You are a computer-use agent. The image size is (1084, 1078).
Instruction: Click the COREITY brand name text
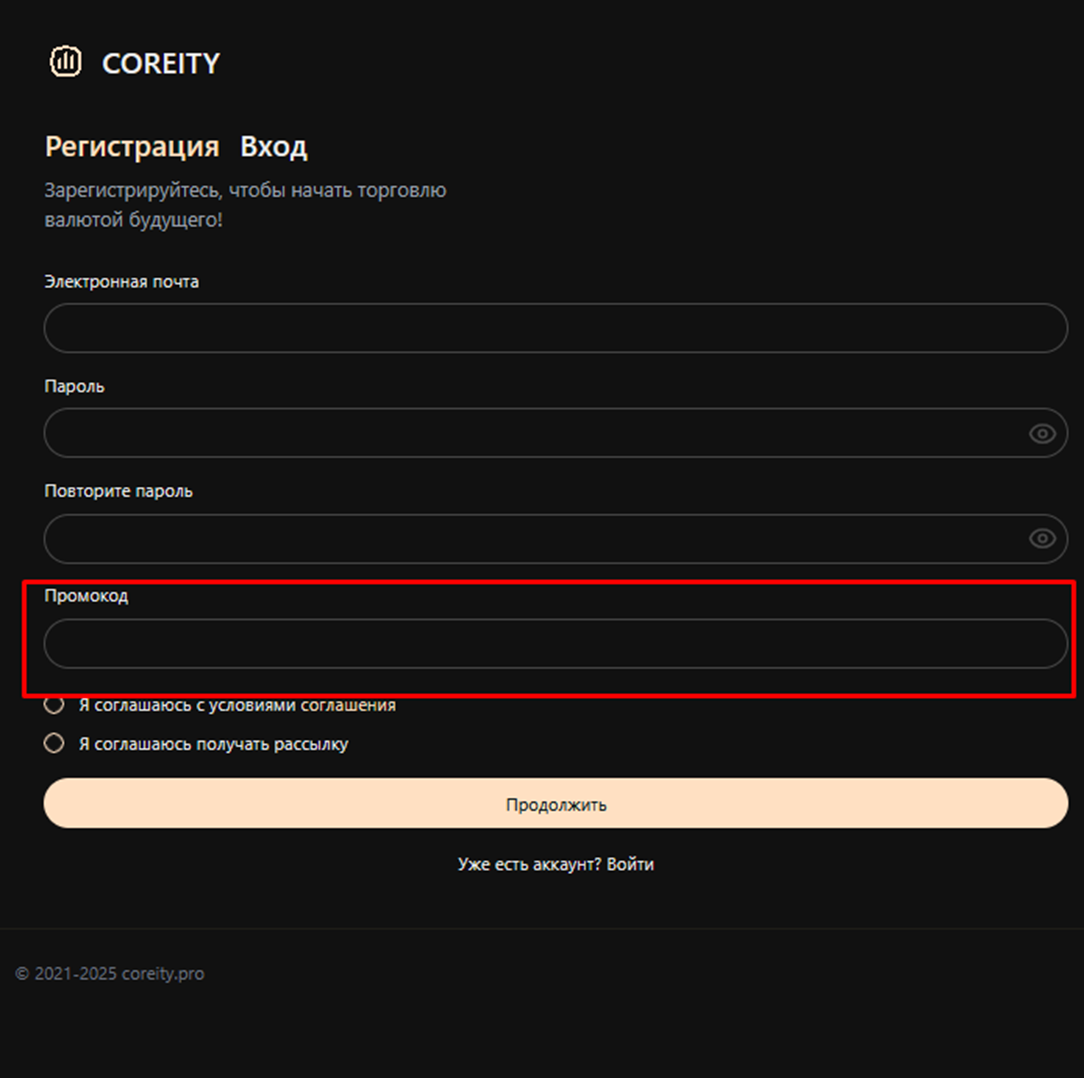[160, 63]
